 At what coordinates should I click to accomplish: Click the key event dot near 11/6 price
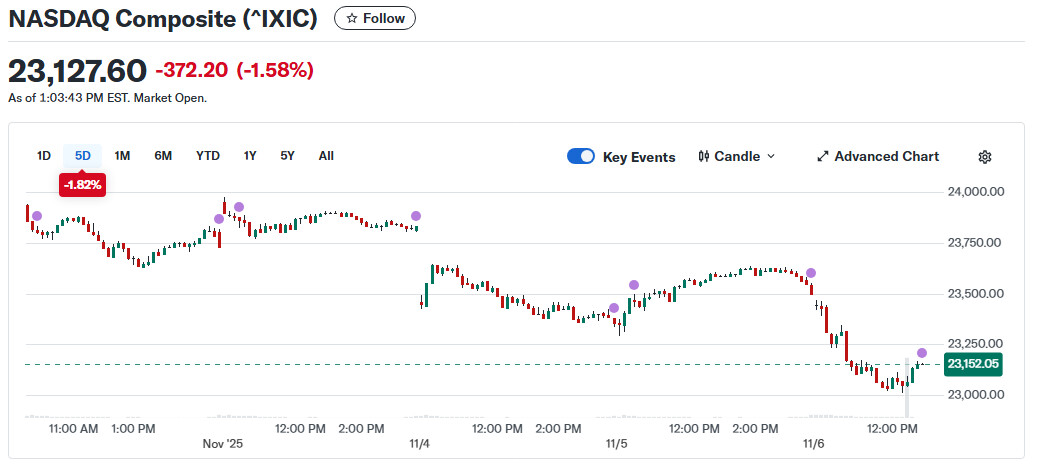tap(922, 353)
